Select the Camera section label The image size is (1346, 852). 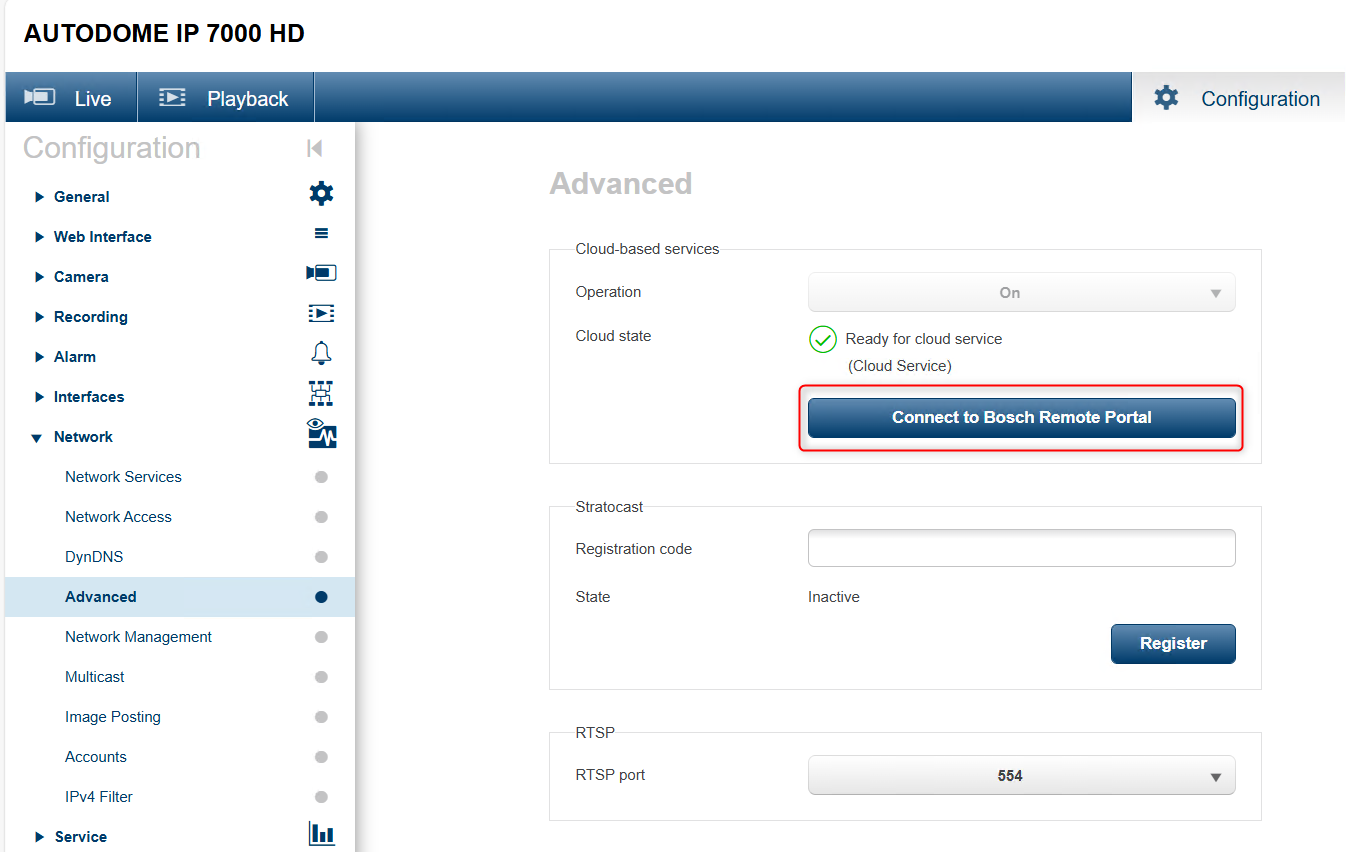(x=81, y=277)
